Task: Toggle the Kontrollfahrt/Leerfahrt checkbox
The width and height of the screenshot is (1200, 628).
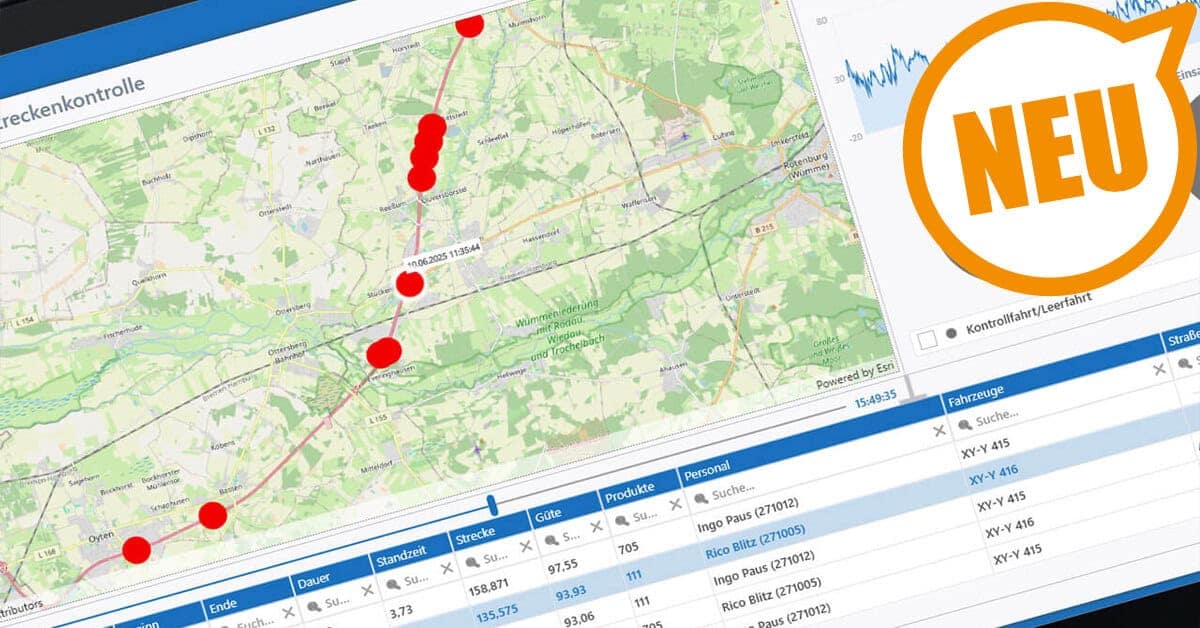Action: [927, 340]
